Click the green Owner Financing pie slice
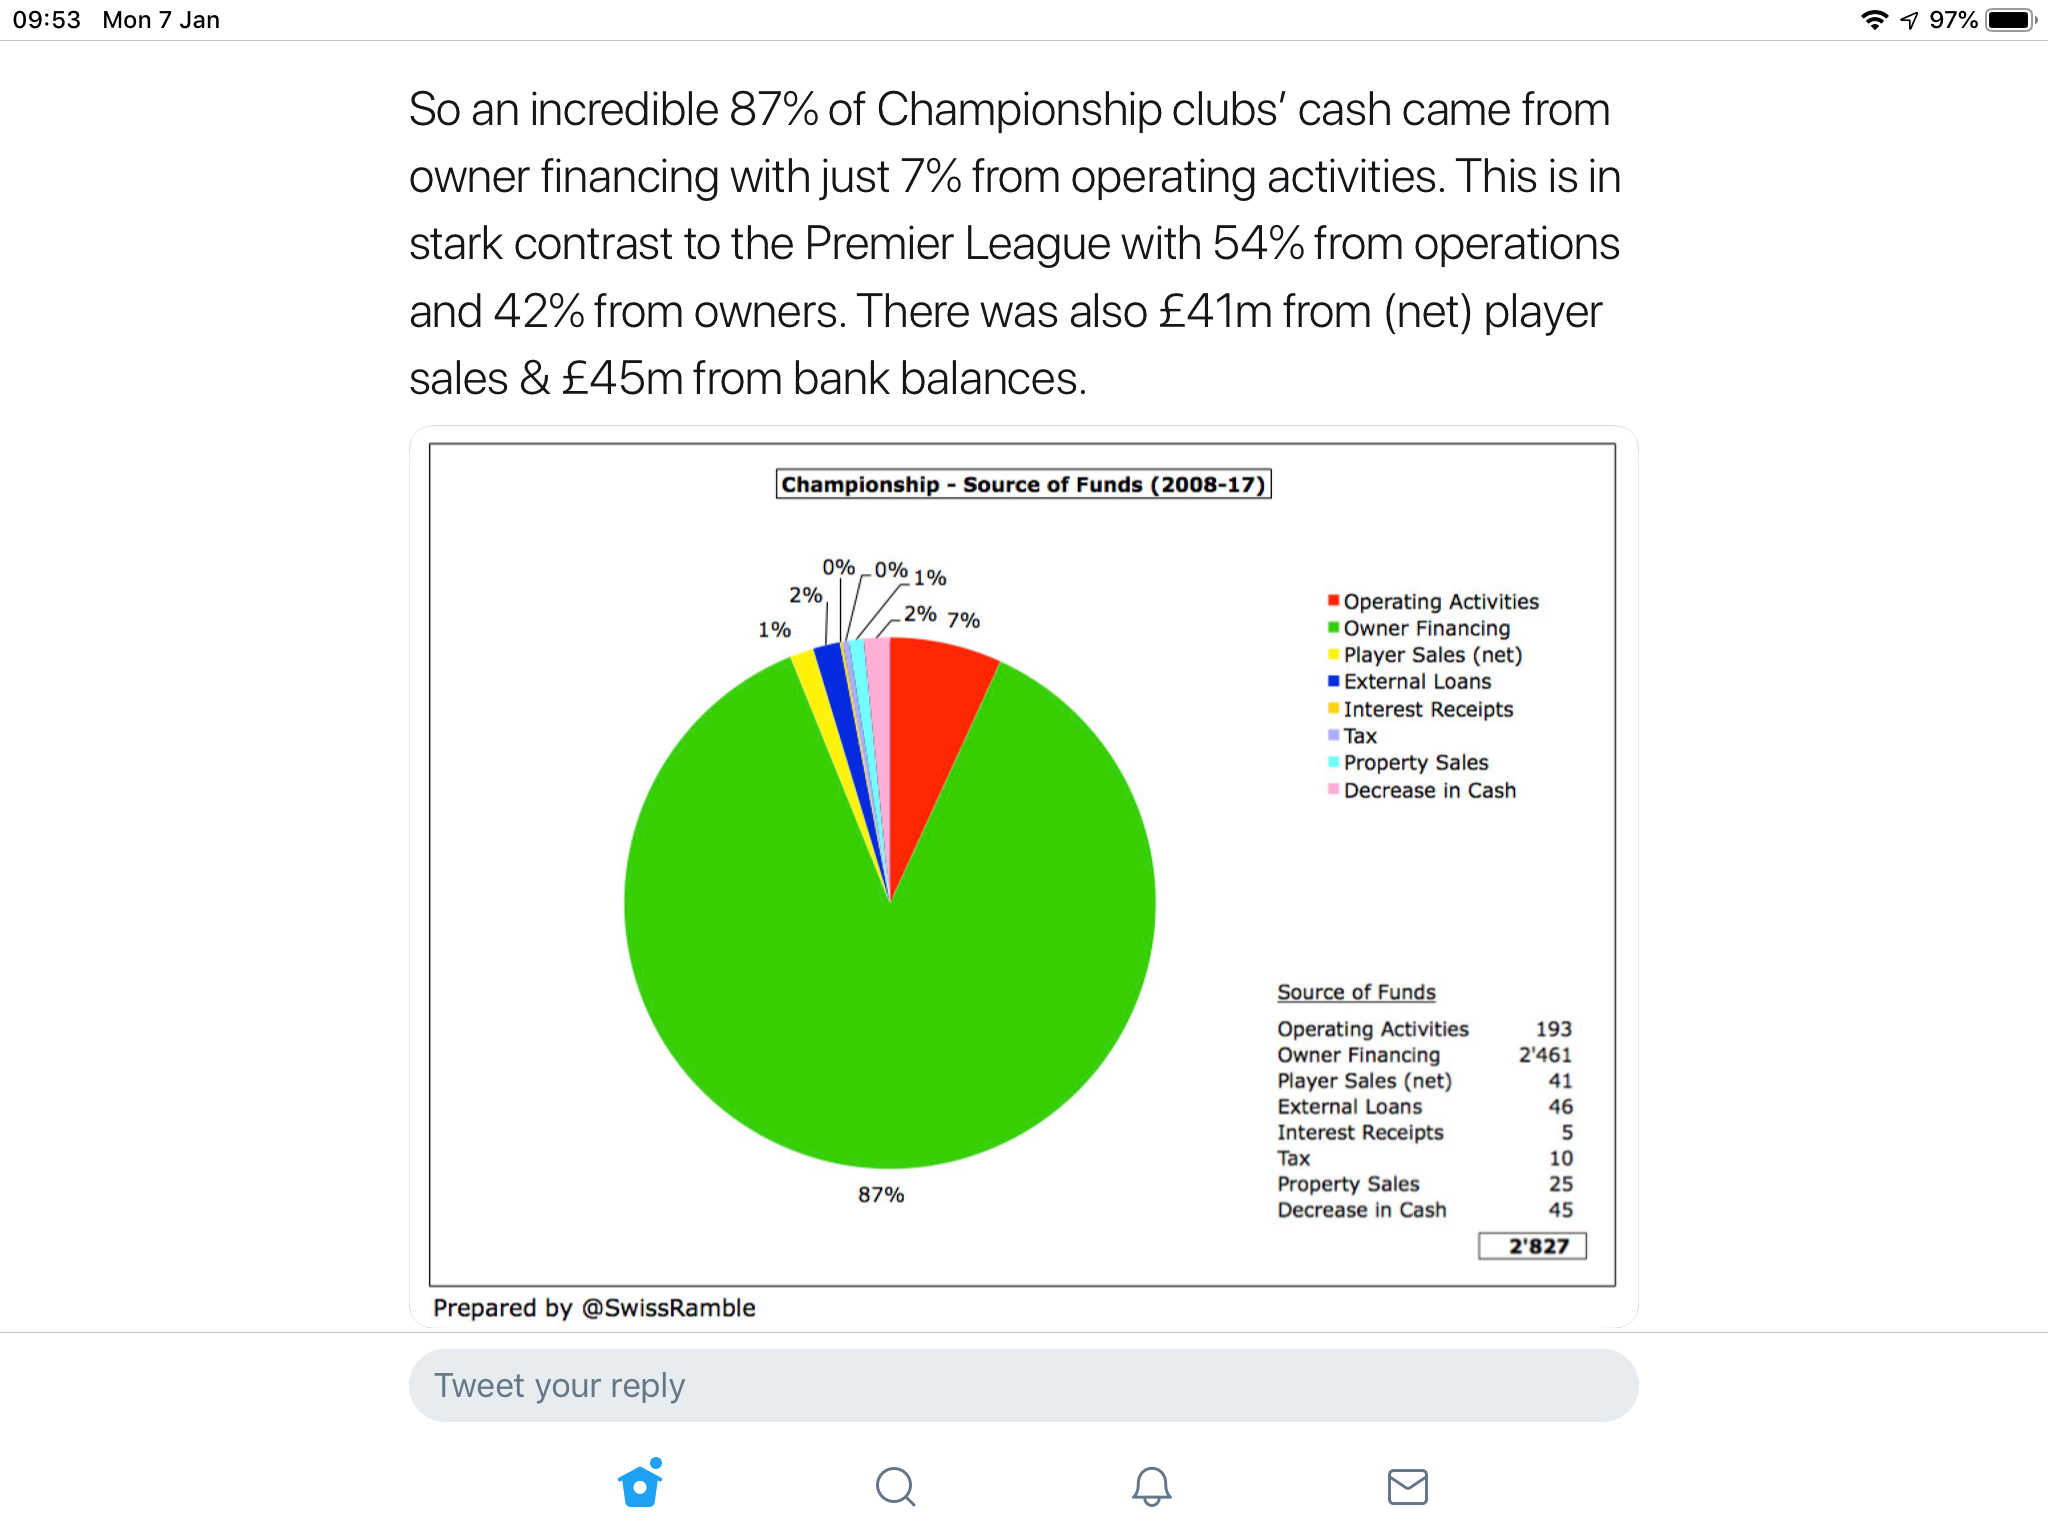Viewport: 2048px width, 1536px height. (890, 1000)
